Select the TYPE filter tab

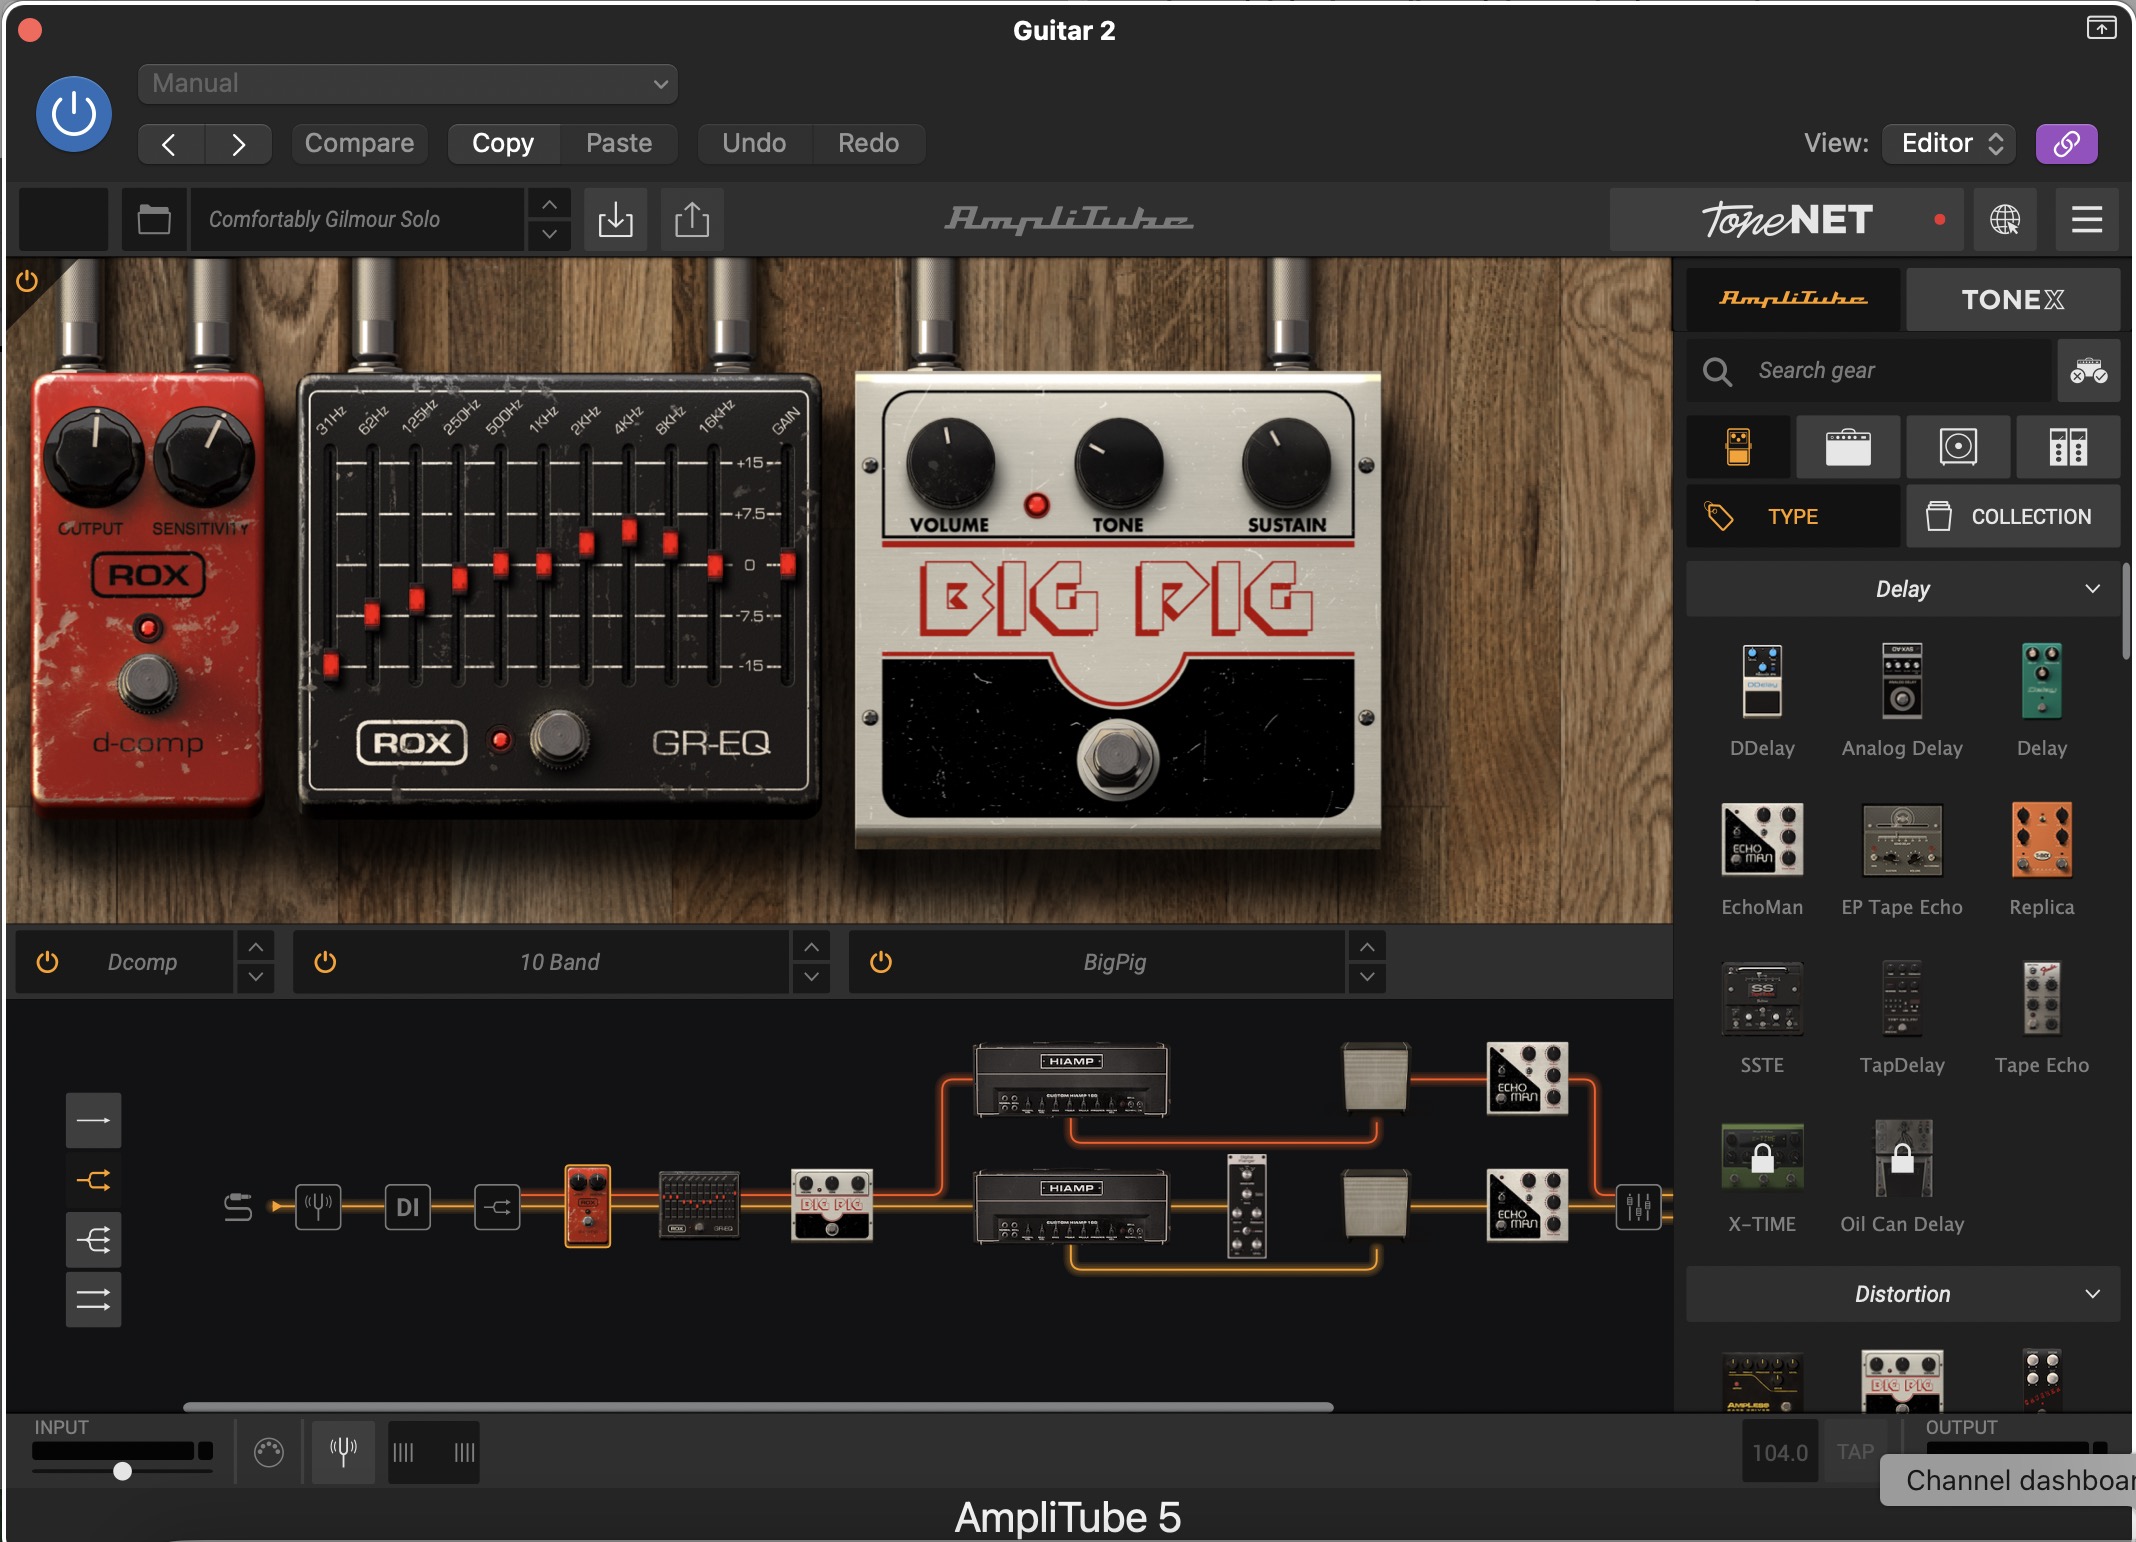coord(1793,516)
